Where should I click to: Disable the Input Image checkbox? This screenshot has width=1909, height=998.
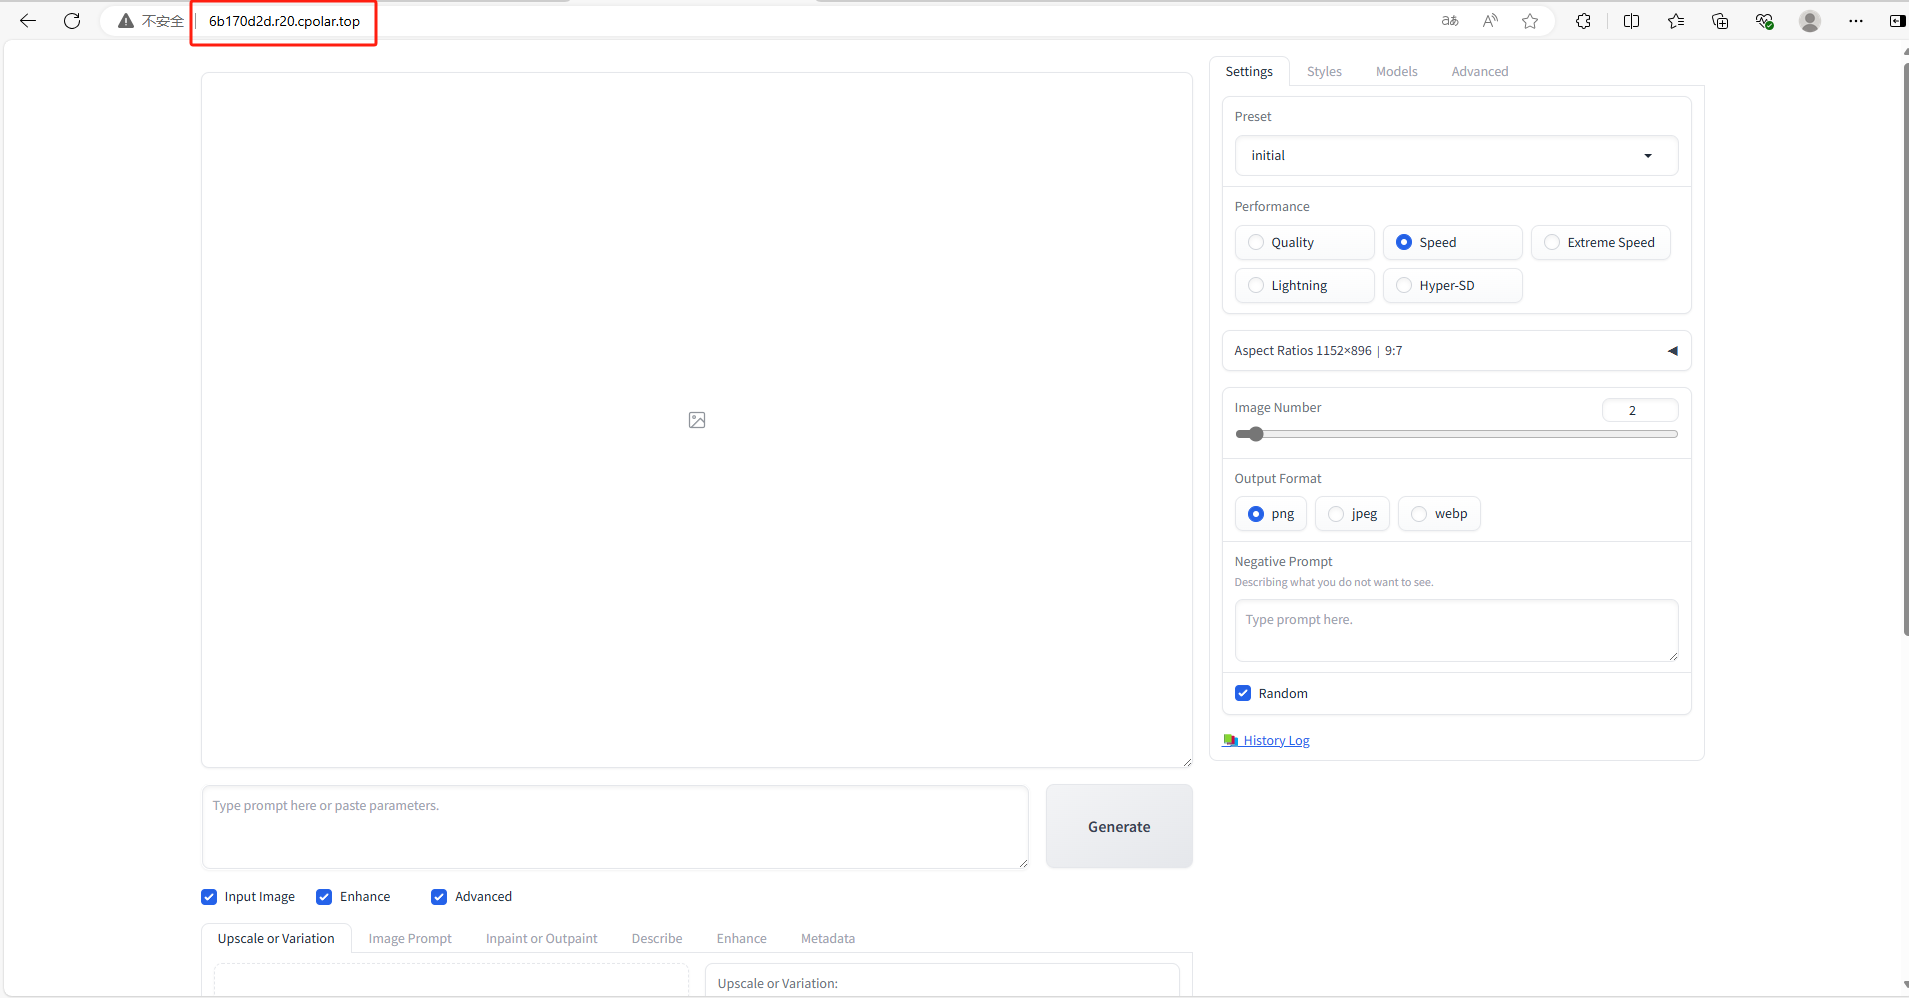click(209, 897)
